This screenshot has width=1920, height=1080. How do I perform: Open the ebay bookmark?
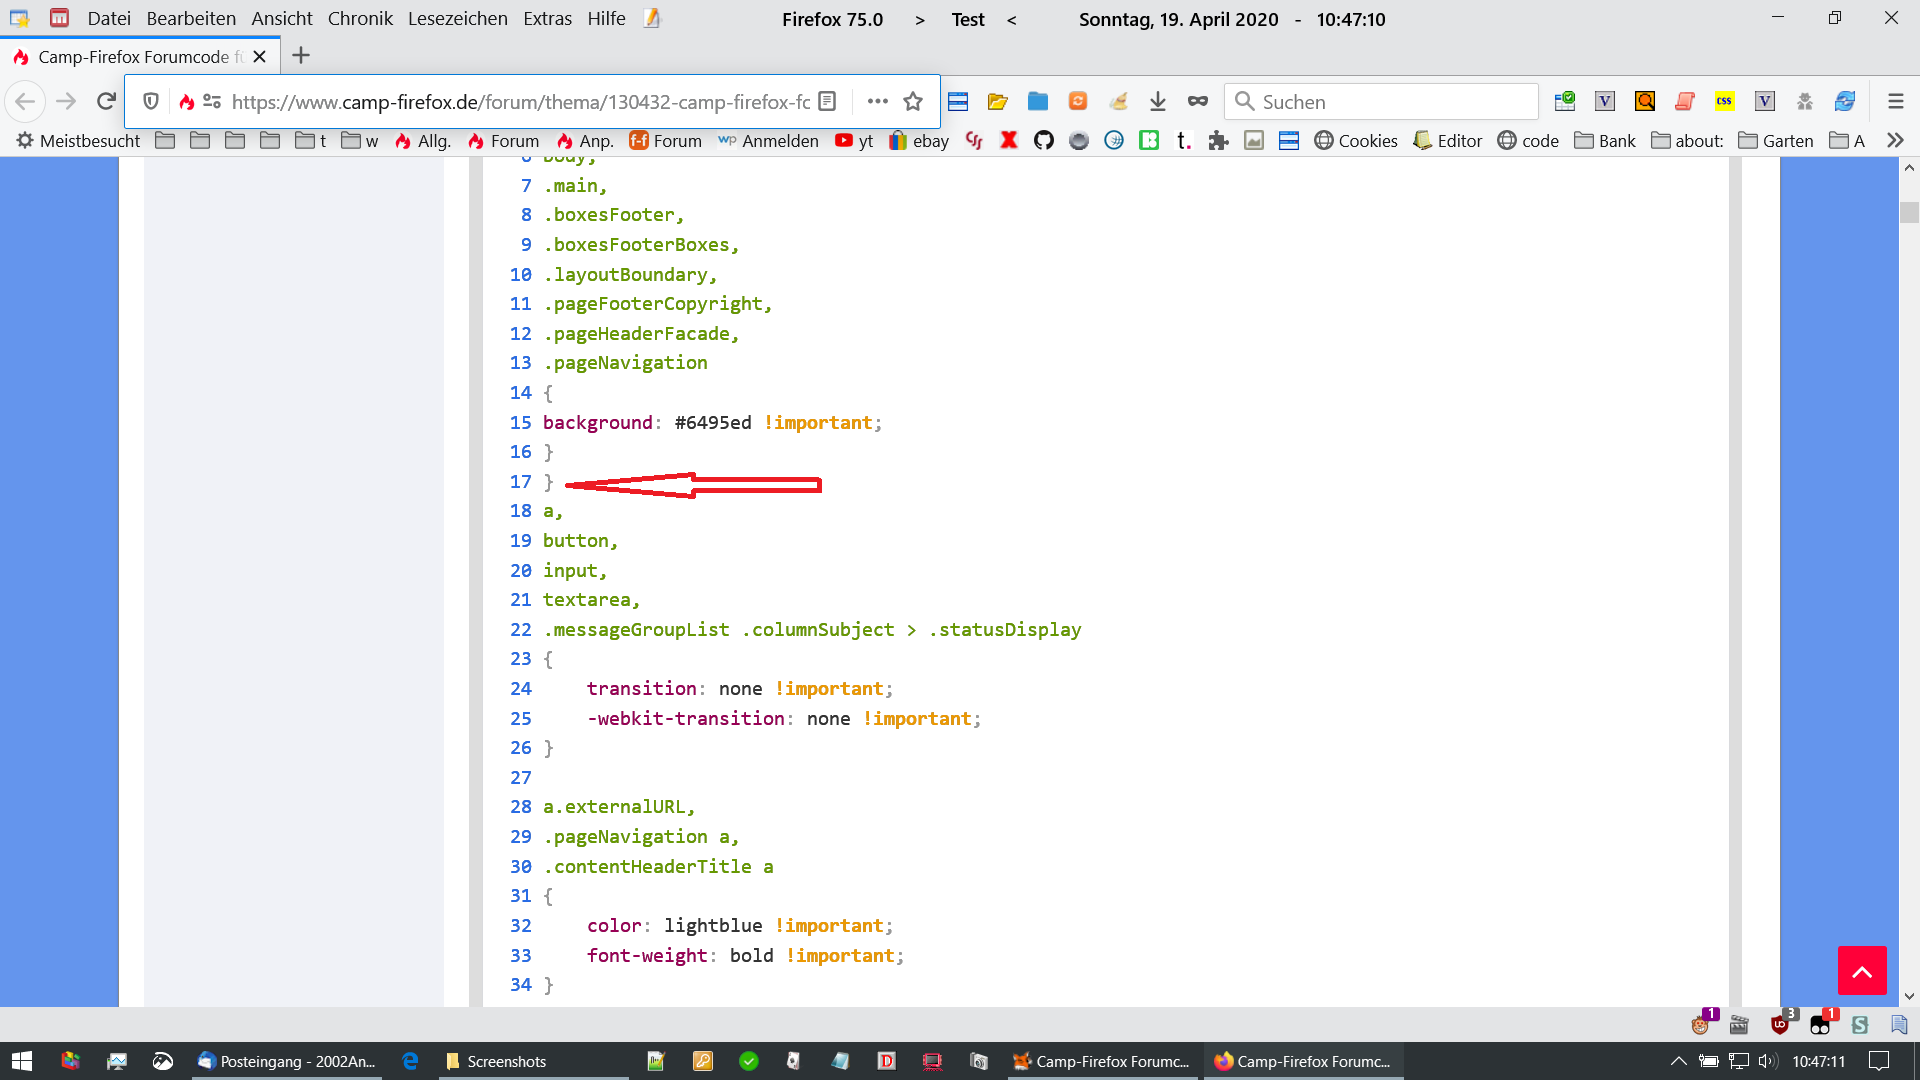pyautogui.click(x=919, y=141)
